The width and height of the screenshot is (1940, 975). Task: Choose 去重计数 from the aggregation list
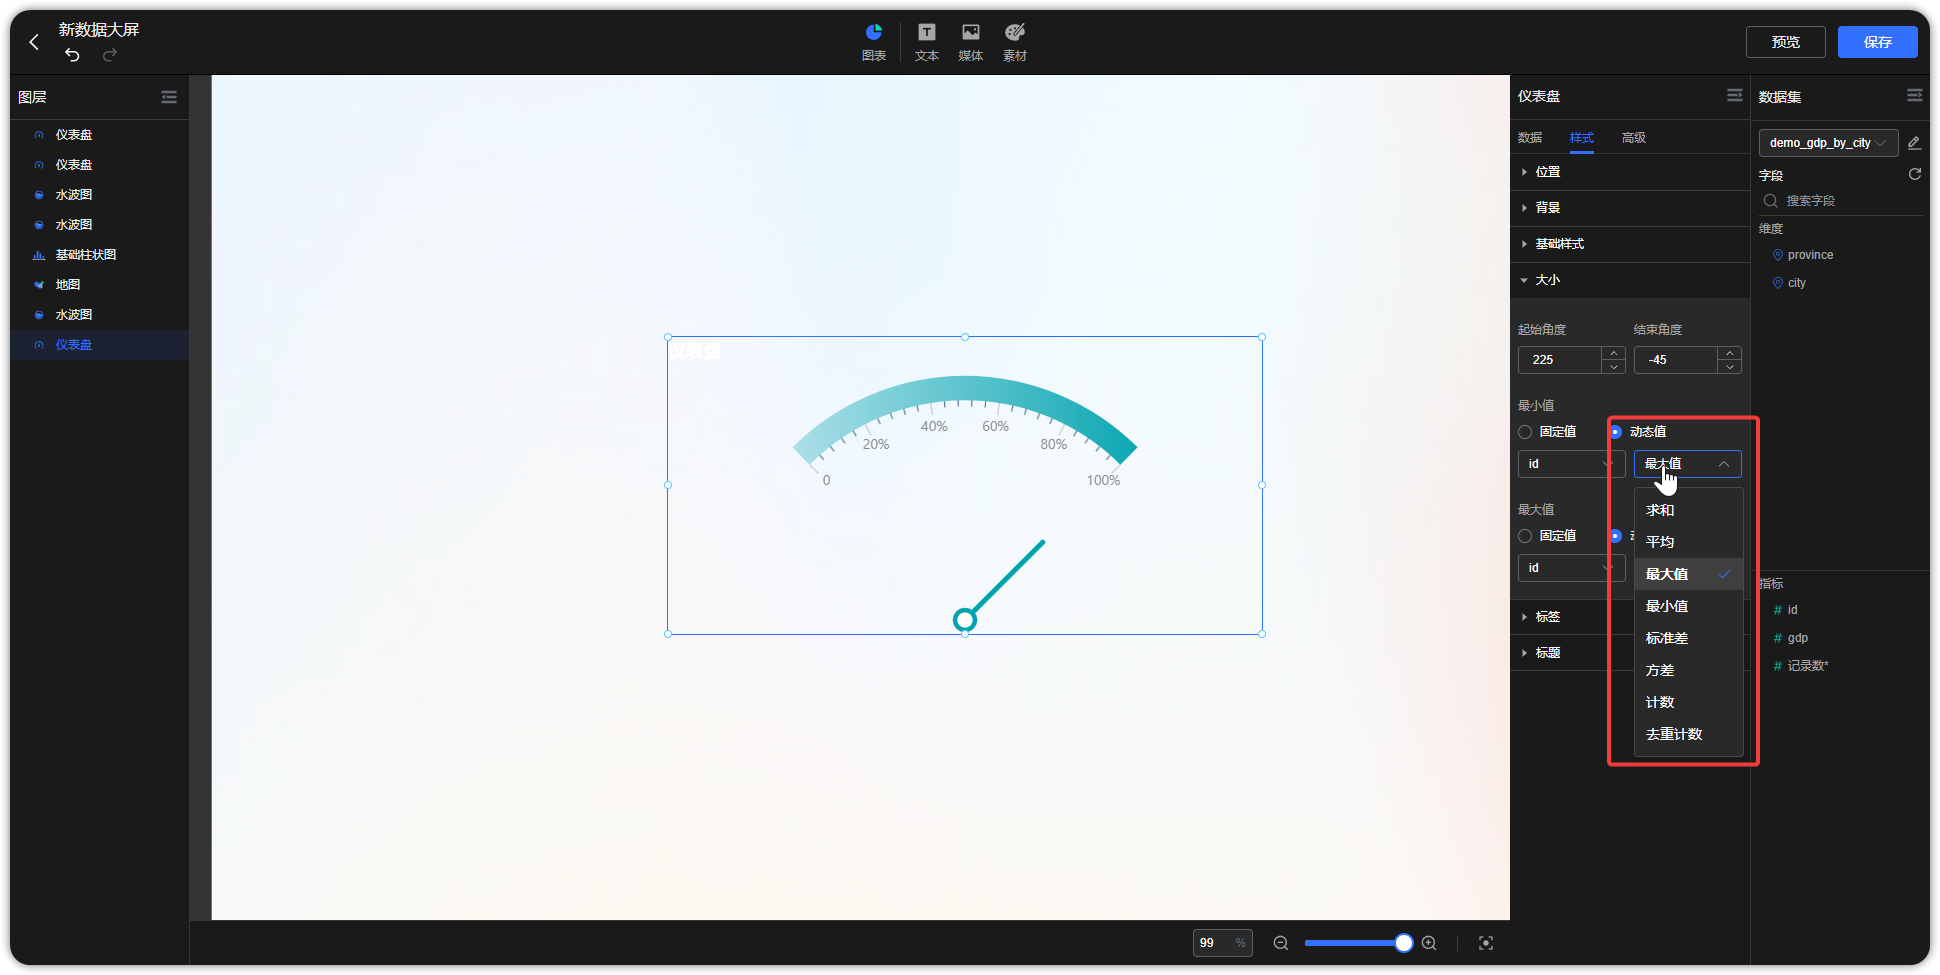click(1689, 734)
